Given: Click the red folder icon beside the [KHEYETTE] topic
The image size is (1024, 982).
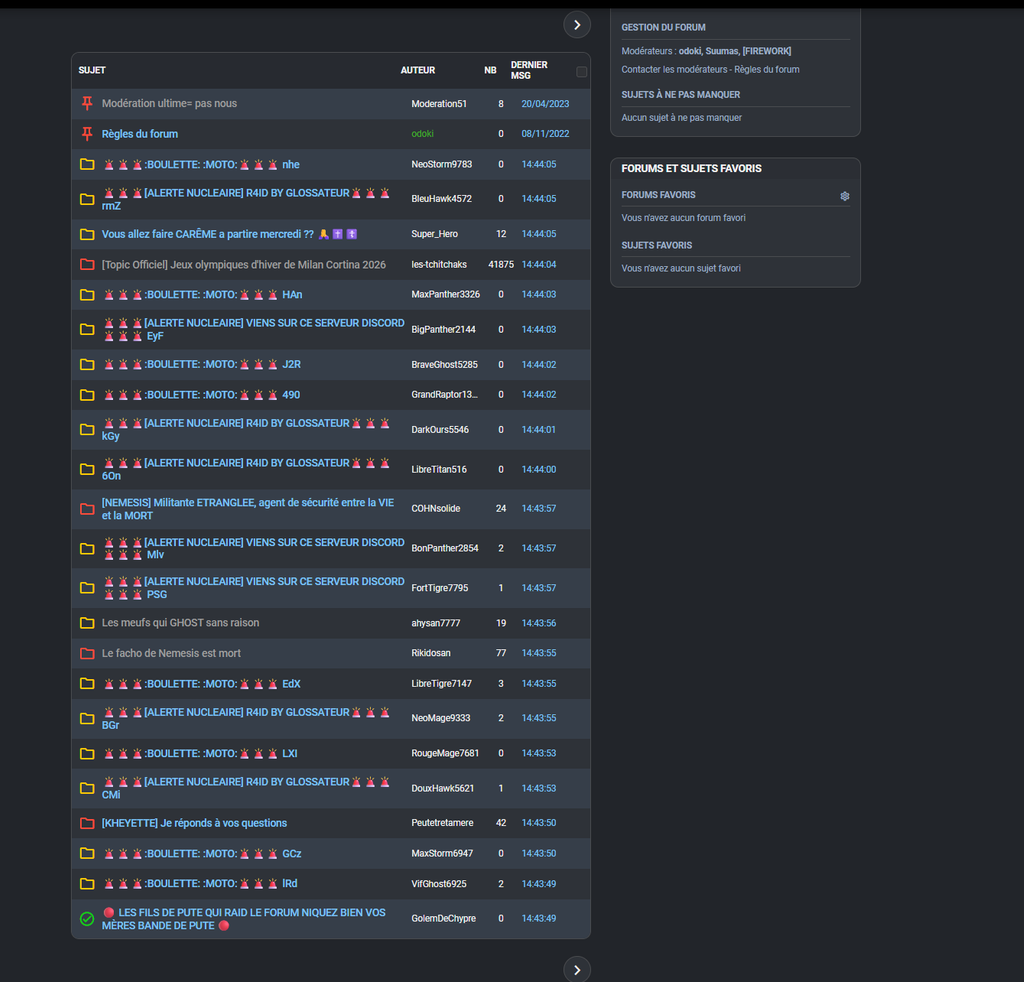Looking at the screenshot, I should (87, 823).
